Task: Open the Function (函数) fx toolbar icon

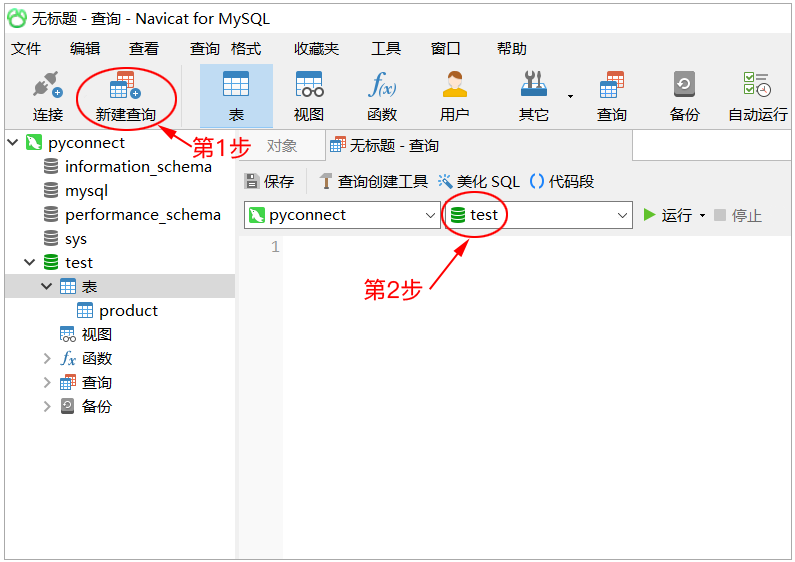Action: tap(382, 85)
